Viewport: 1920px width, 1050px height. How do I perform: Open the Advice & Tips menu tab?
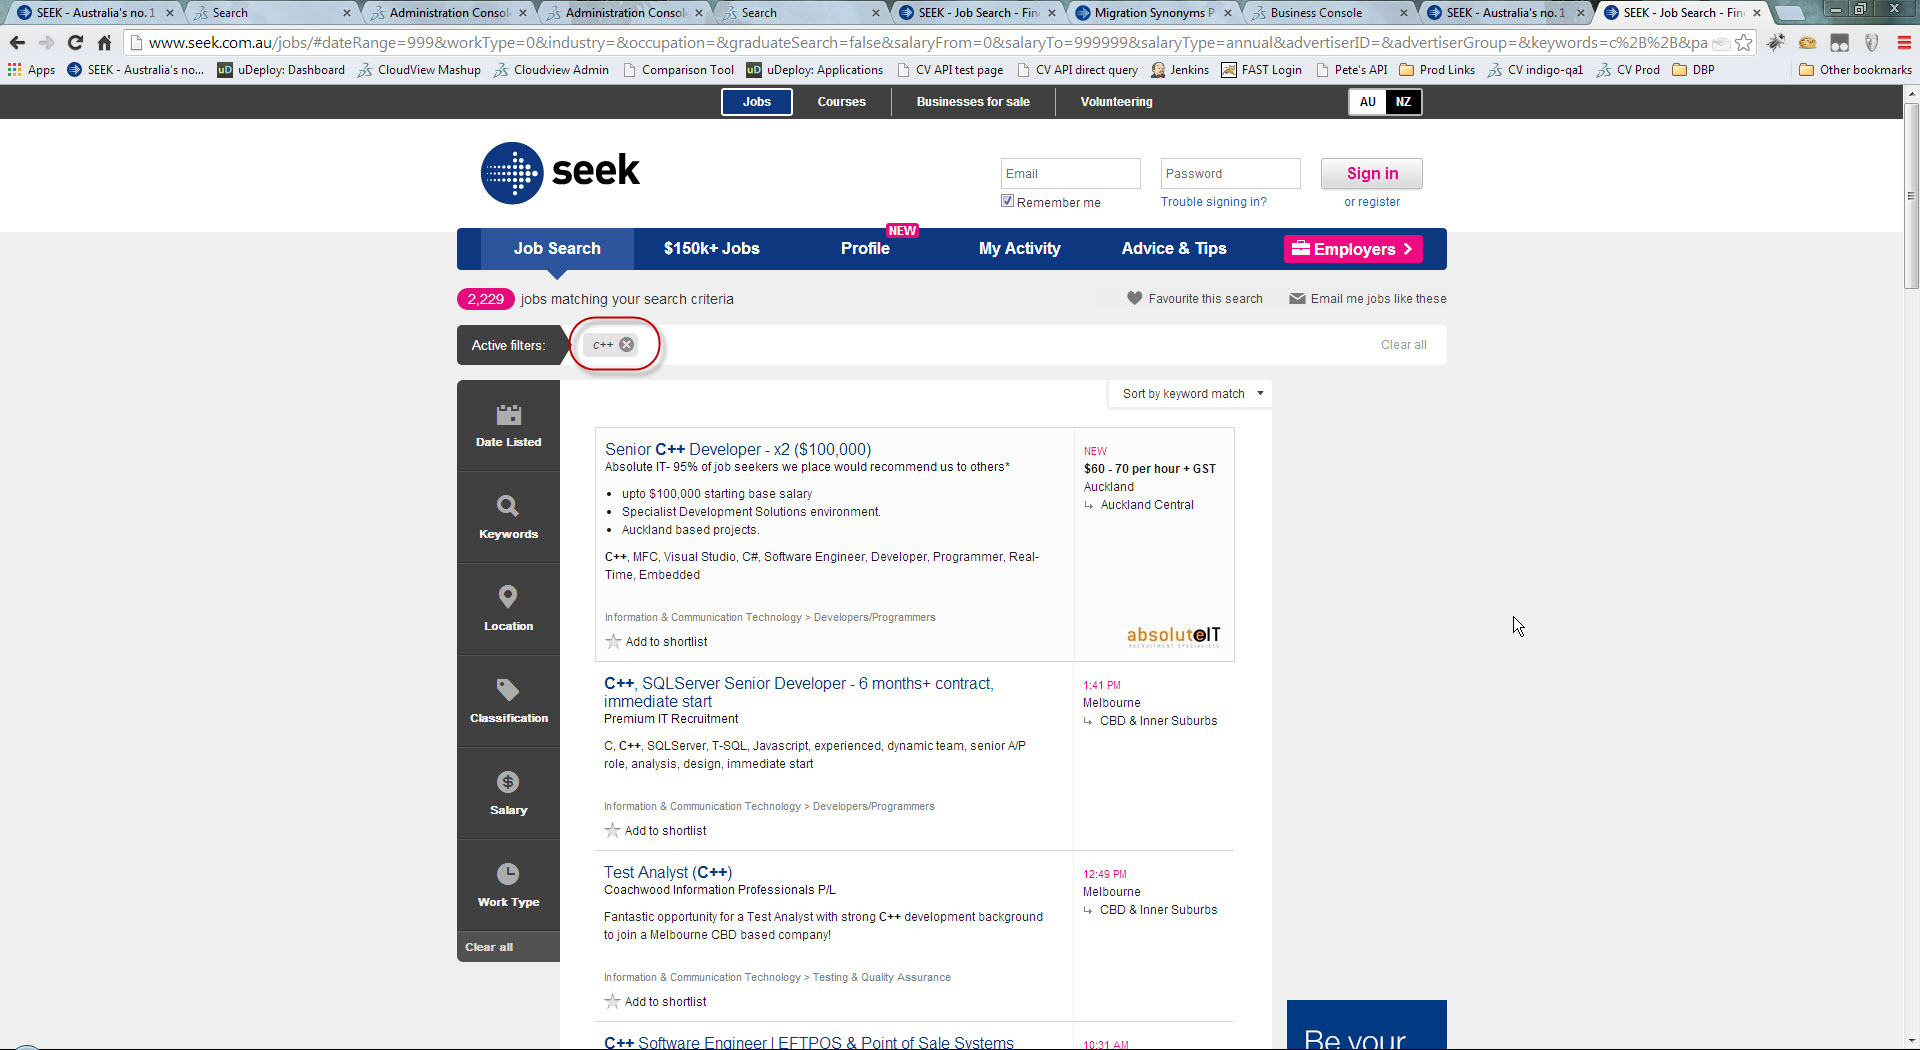[x=1174, y=249]
